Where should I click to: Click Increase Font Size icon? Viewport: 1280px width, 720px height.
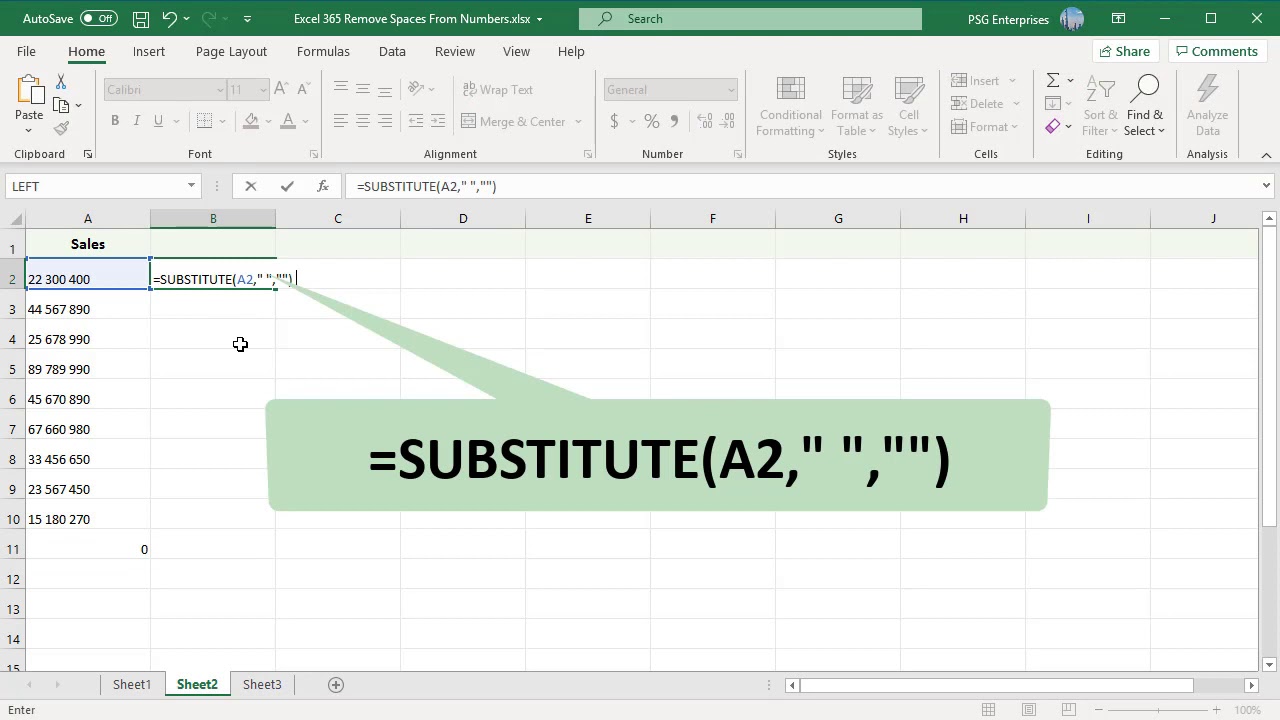[x=281, y=89]
